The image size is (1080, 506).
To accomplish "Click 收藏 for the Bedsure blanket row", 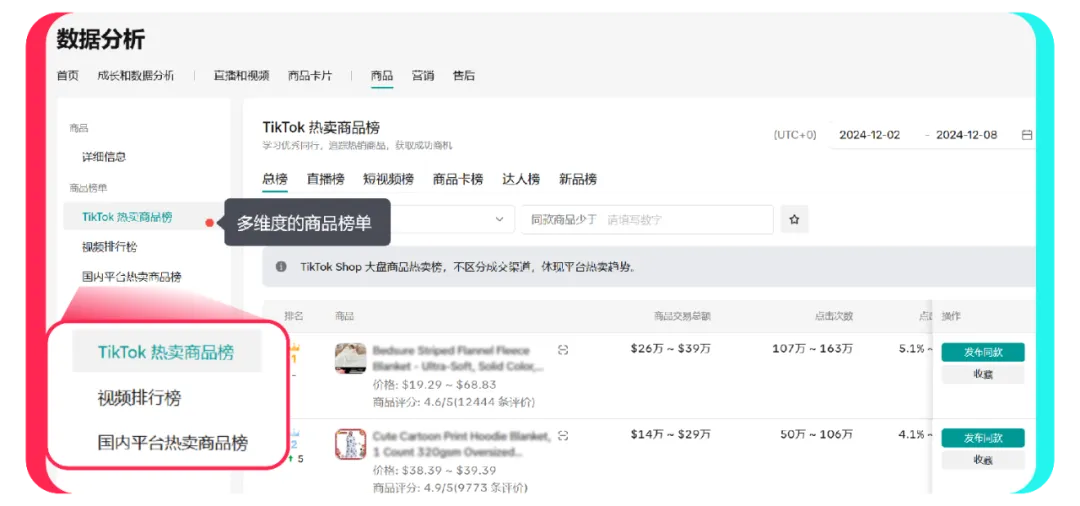I will [983, 375].
